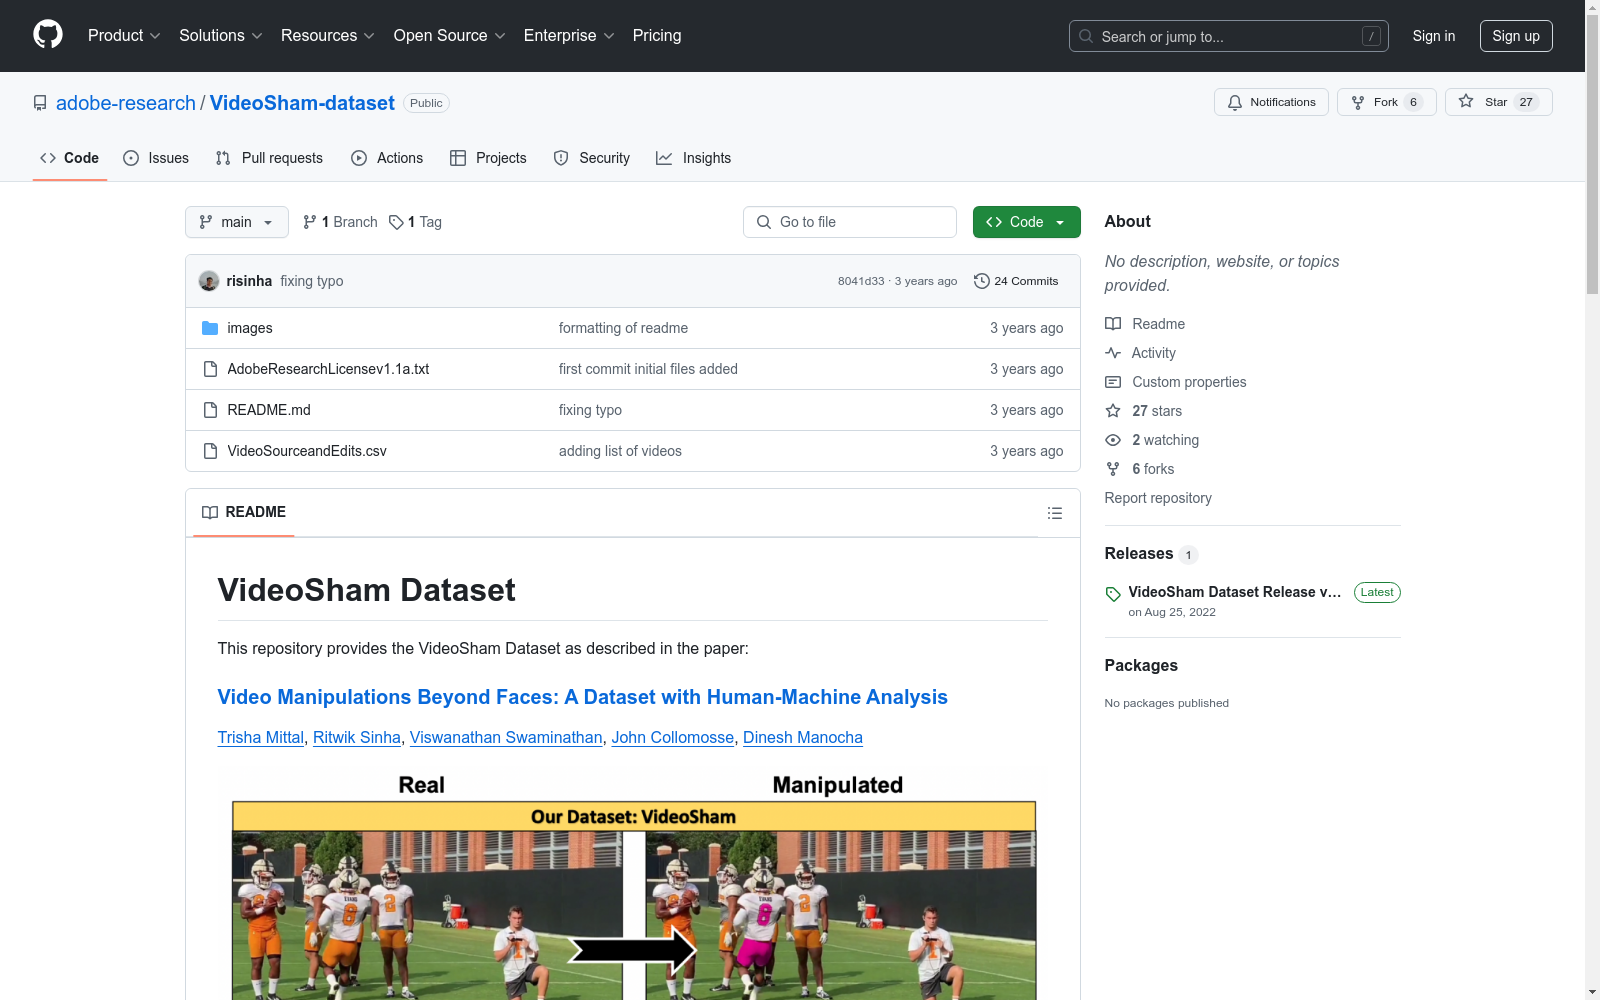Click the Sign in link
1600x1000 pixels.
(x=1434, y=36)
